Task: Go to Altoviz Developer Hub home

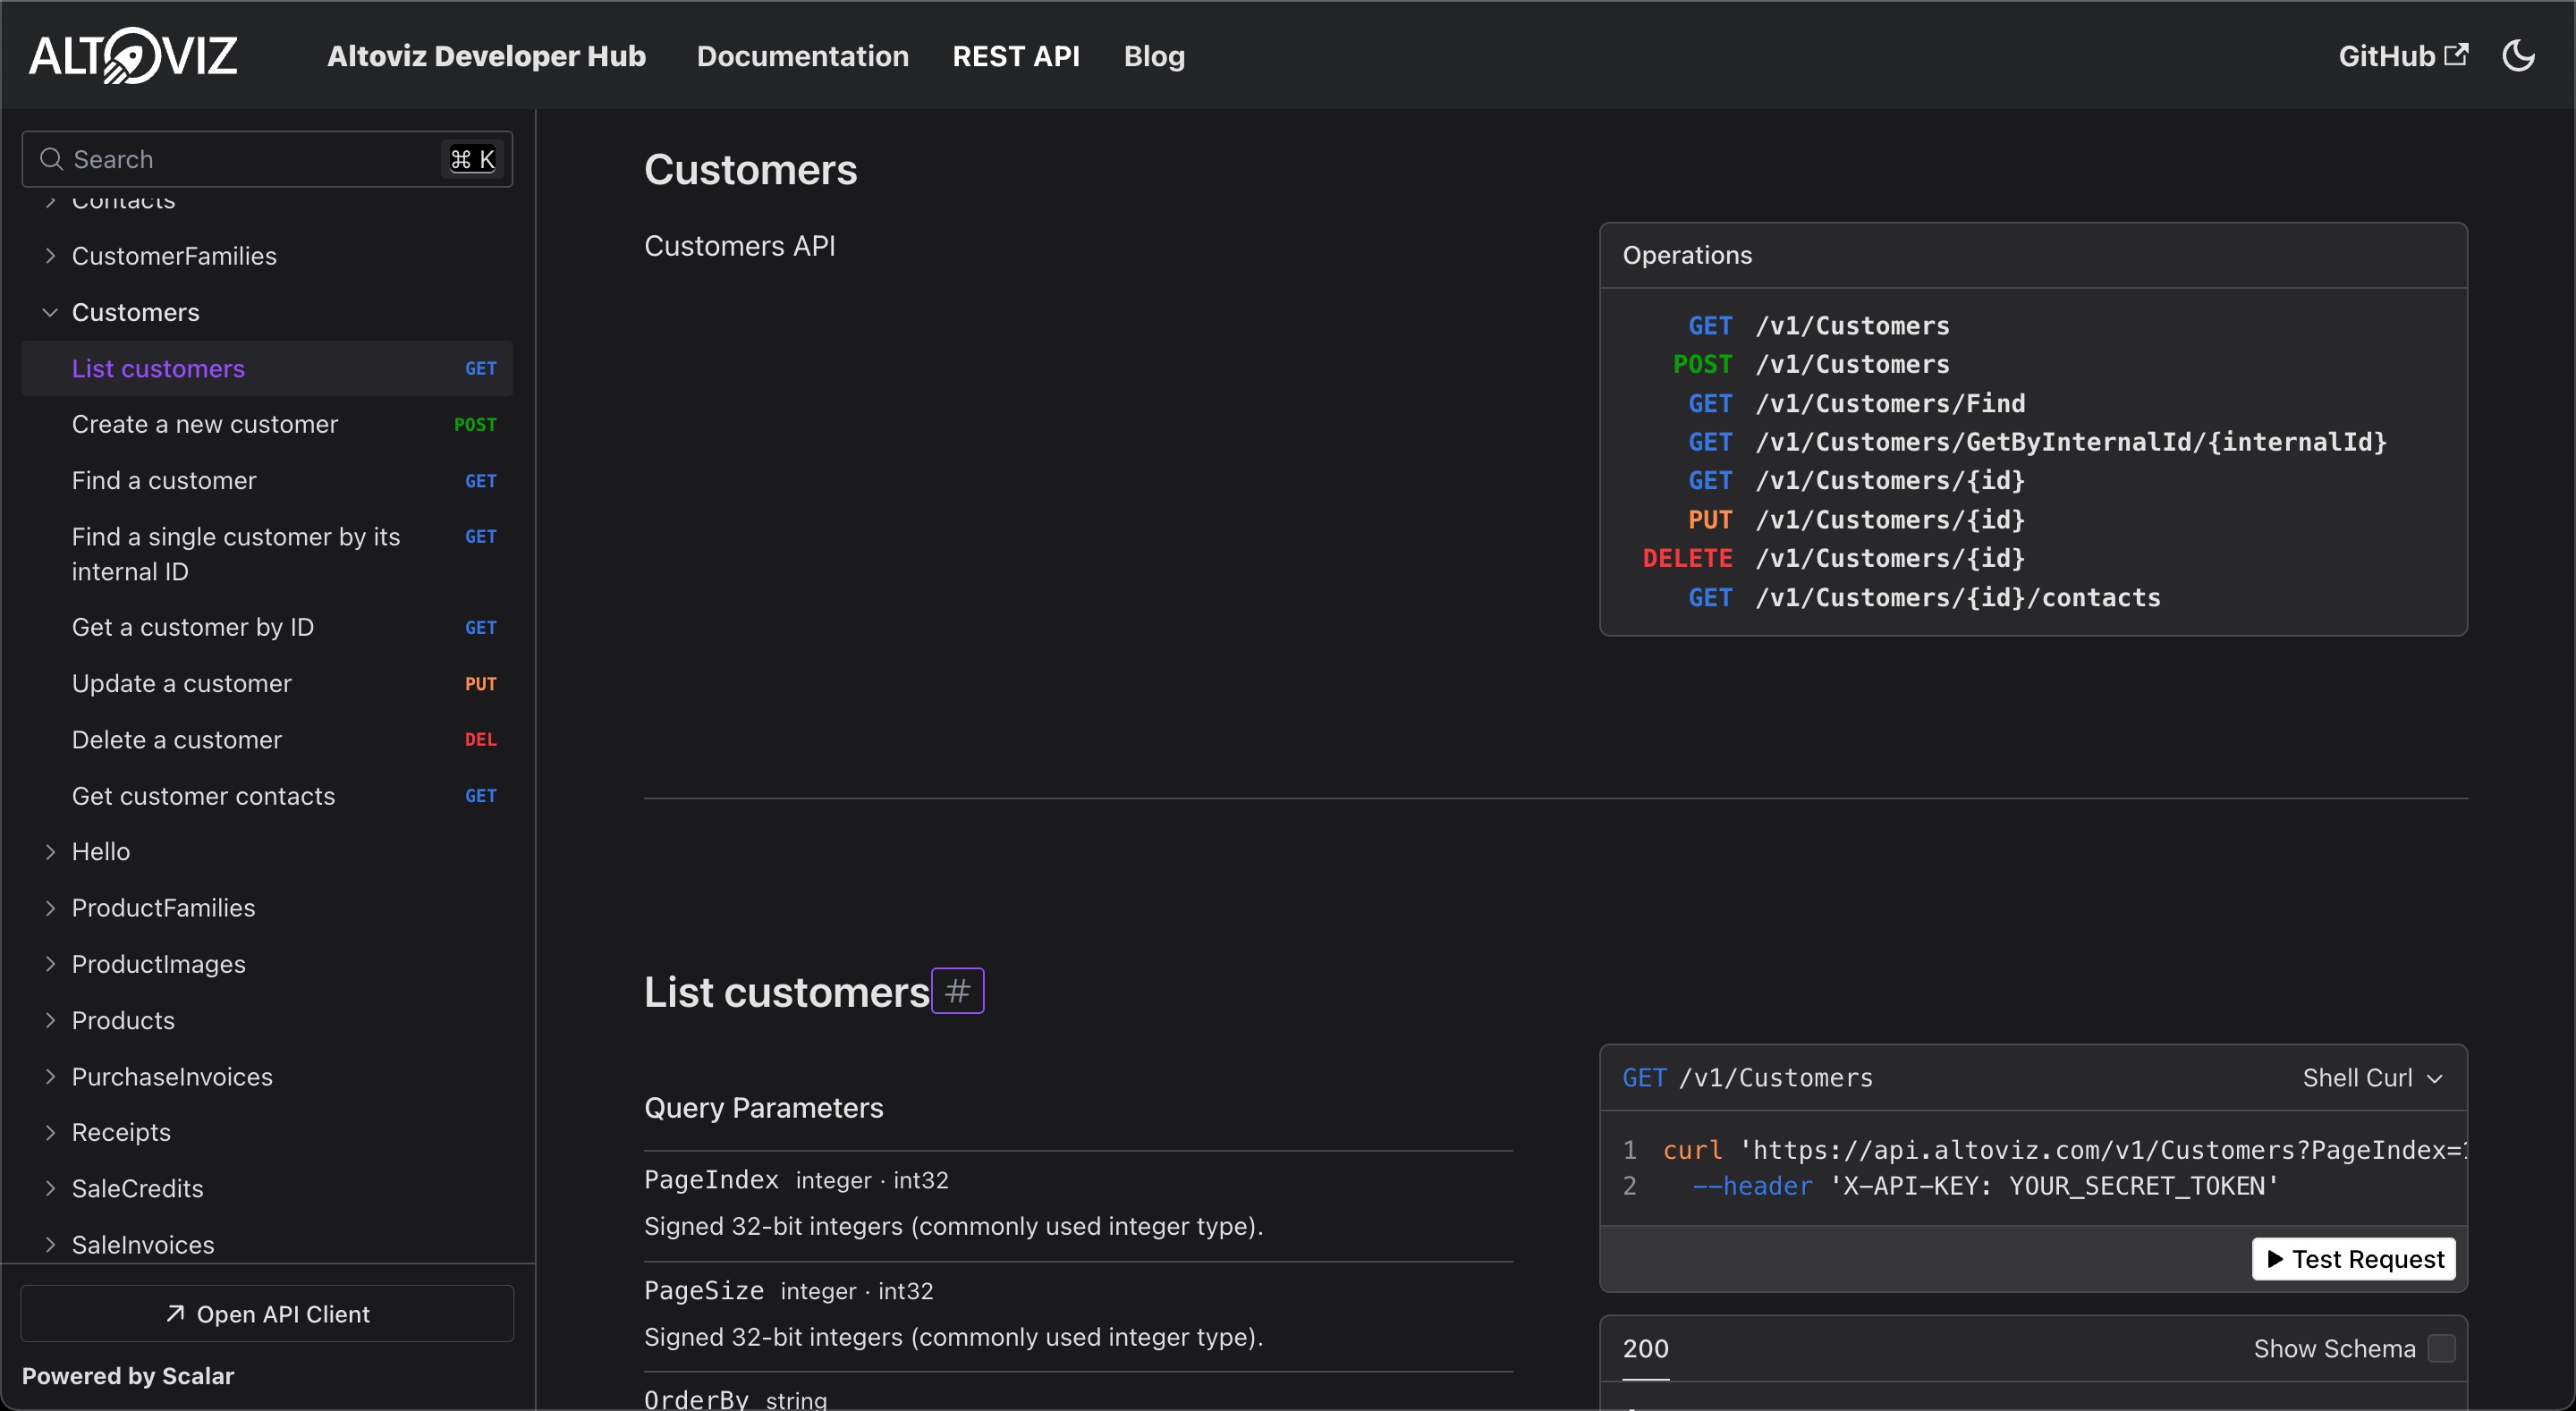Action: coord(486,56)
